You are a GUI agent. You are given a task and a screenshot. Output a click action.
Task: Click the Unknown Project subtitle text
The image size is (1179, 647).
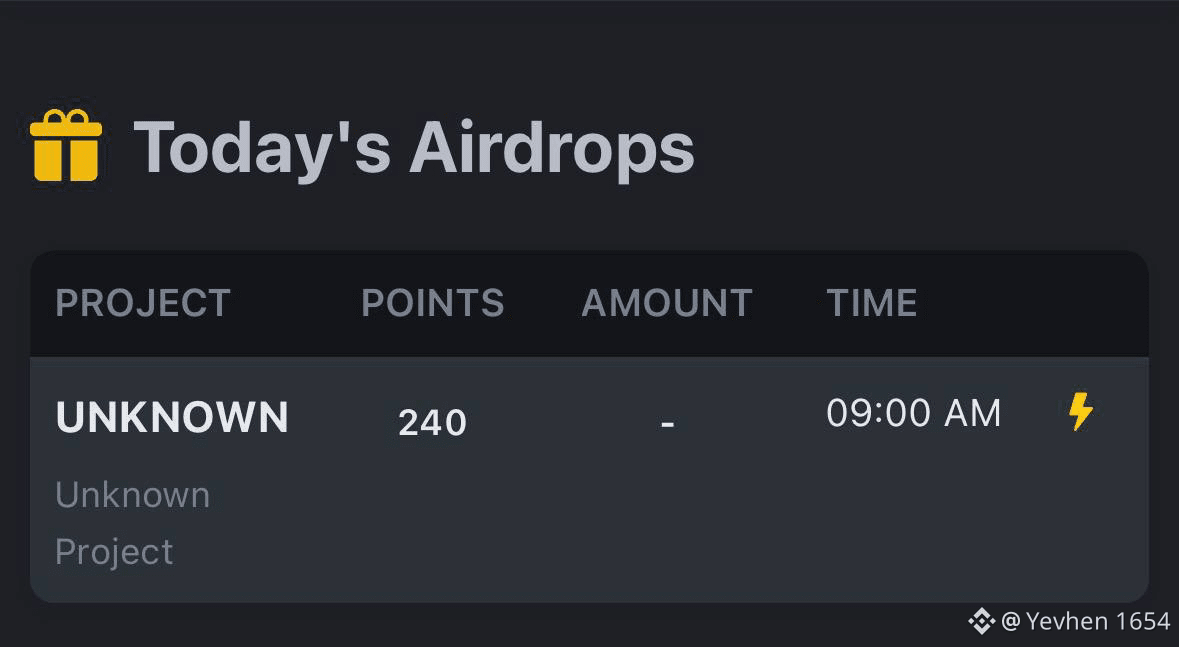coord(132,524)
